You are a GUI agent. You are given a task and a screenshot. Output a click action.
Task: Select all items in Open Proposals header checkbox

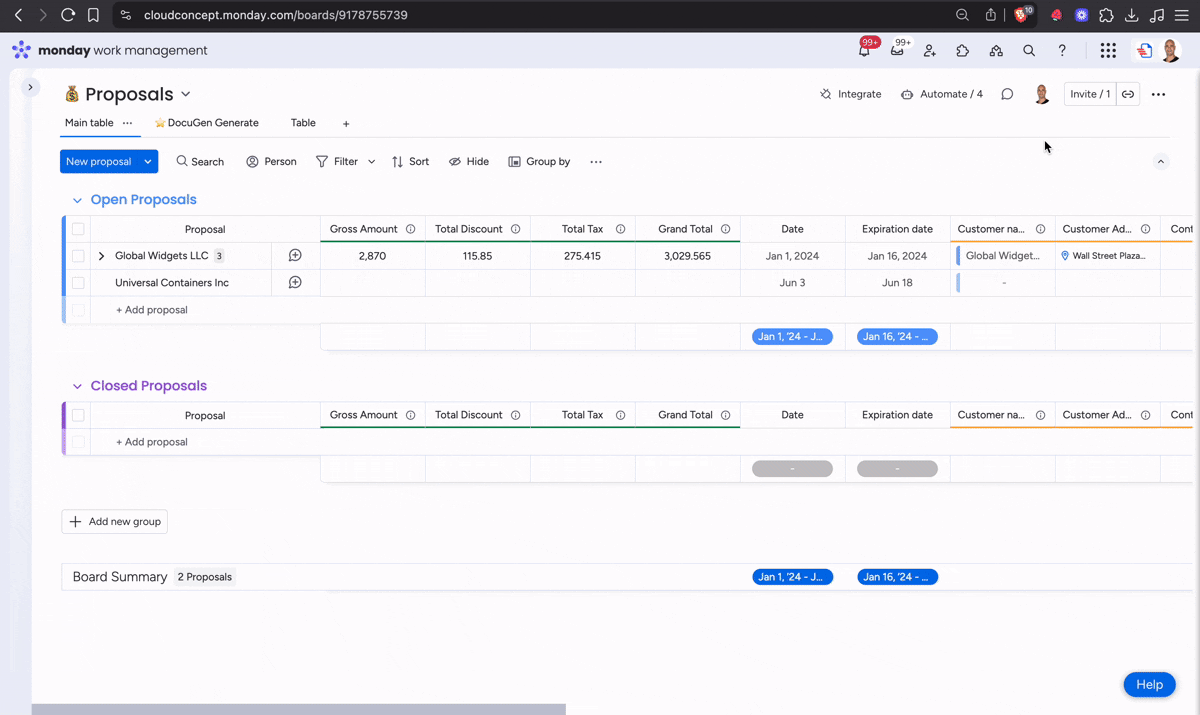tap(78, 229)
